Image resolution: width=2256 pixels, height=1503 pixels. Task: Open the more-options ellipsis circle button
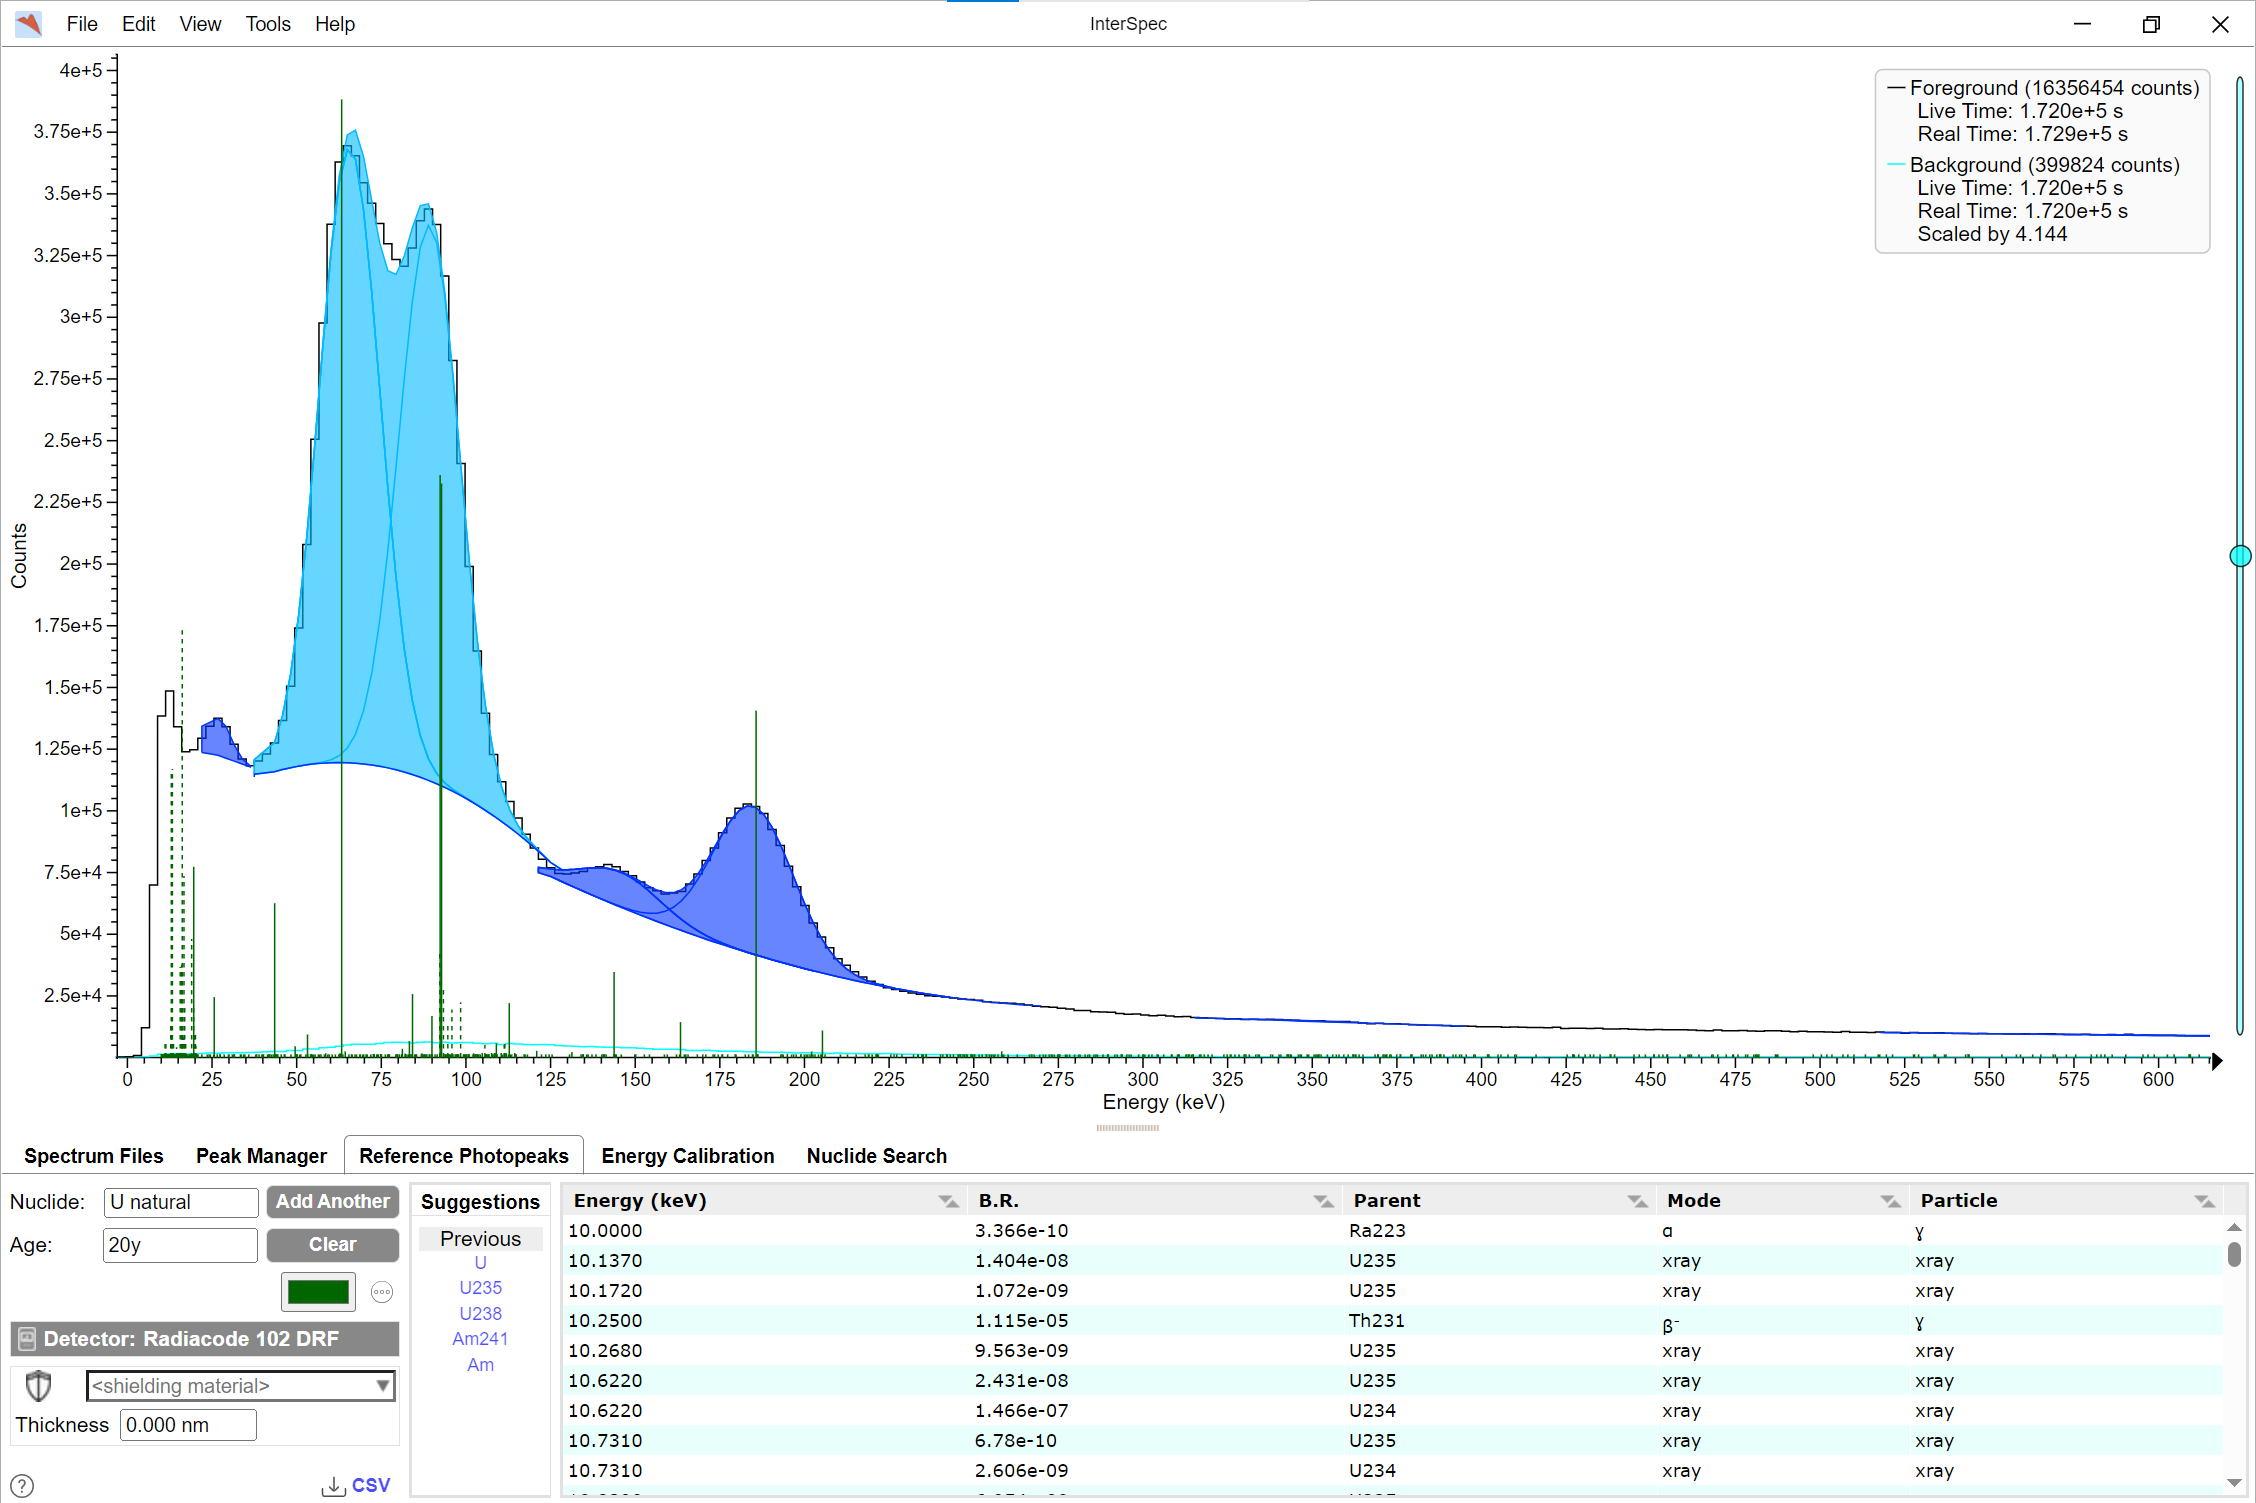382,1292
